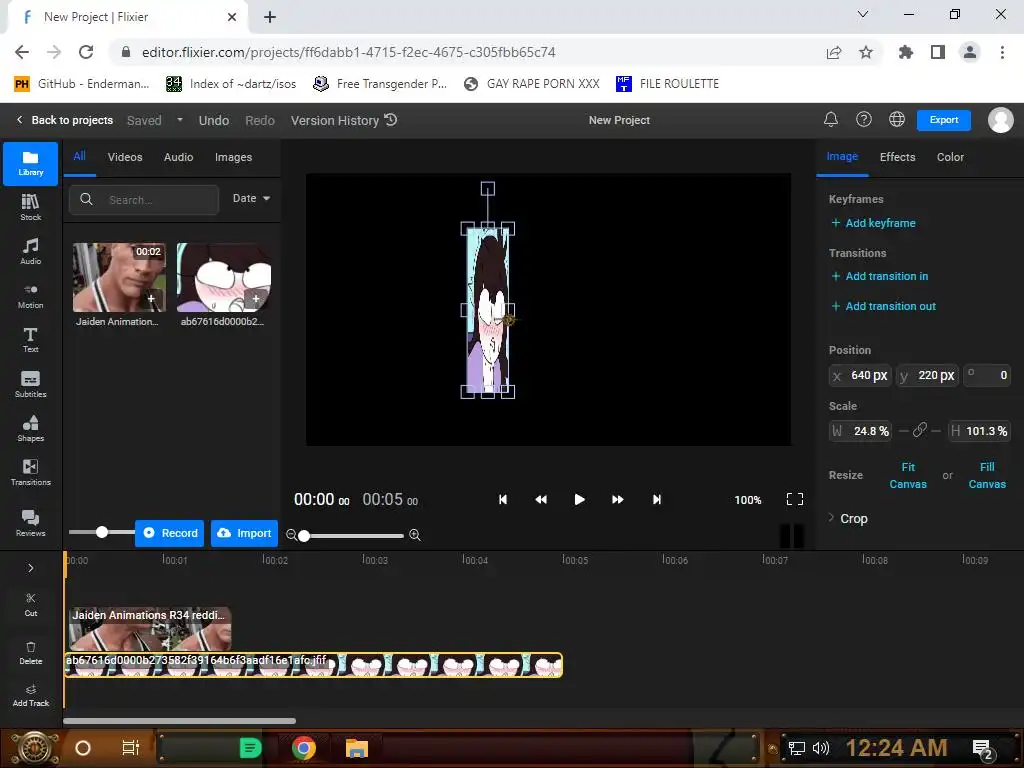The width and height of the screenshot is (1024, 768).
Task: Open the language globe icon
Action: pos(897,120)
